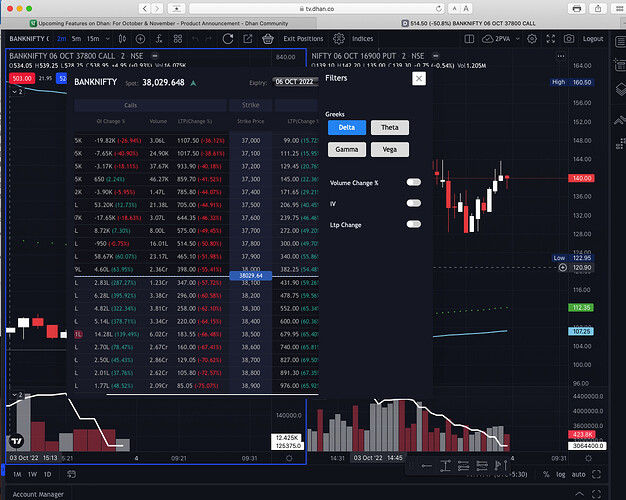Click the 37,800 strike price cell

pyautogui.click(x=251, y=243)
